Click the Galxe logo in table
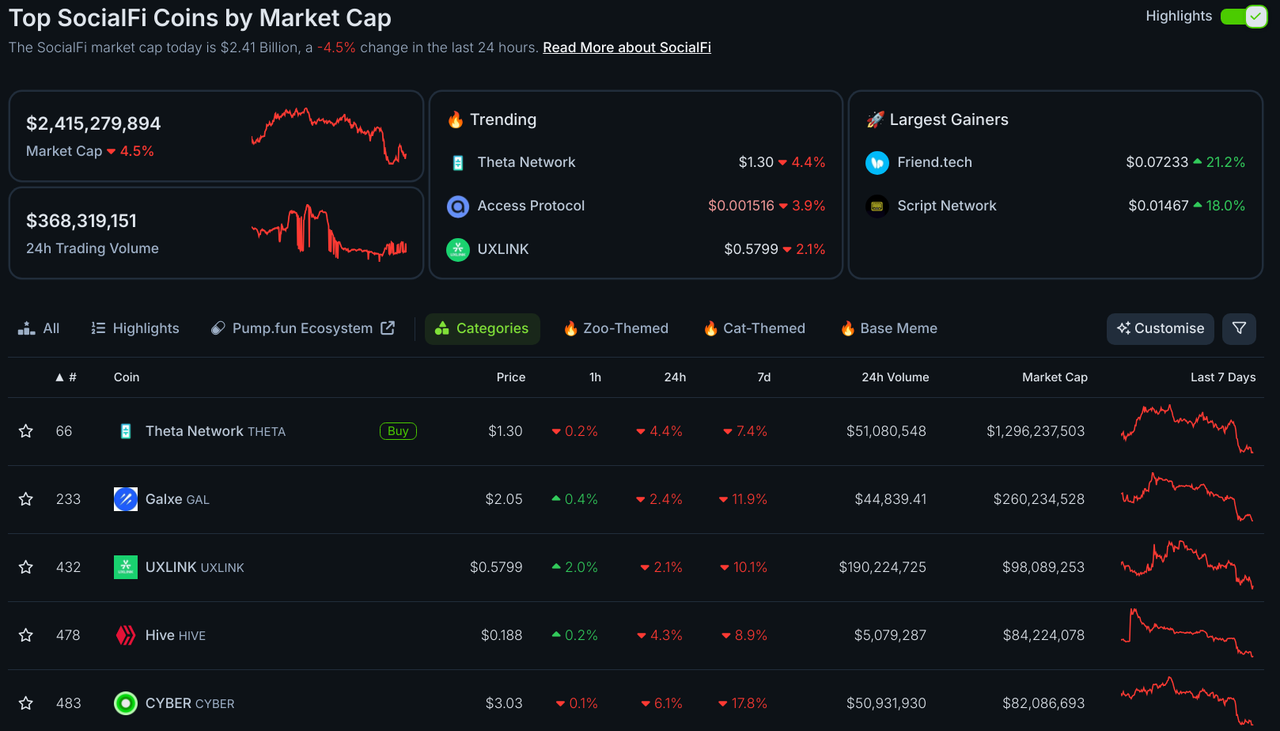This screenshot has height=731, width=1280. pyautogui.click(x=126, y=499)
